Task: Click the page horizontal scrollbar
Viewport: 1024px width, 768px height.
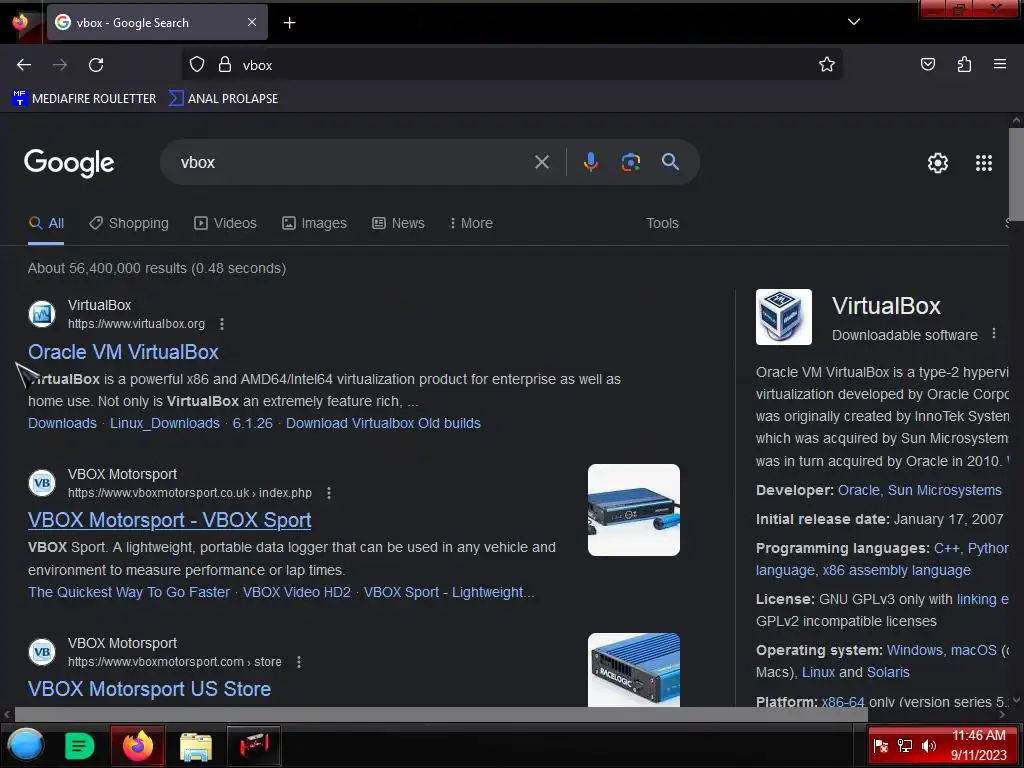Action: (x=441, y=714)
